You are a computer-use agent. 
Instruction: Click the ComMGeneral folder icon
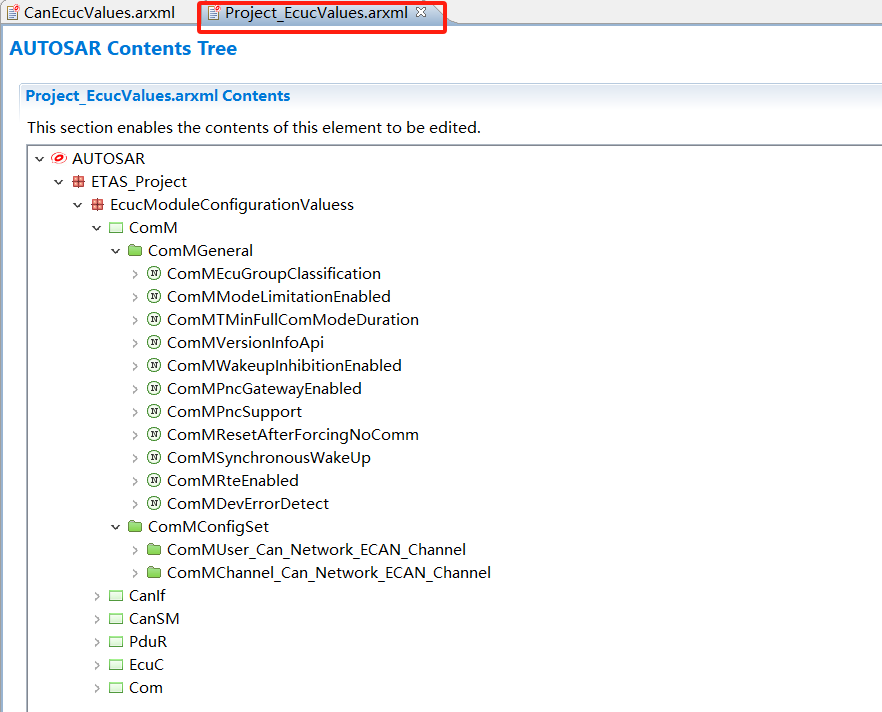(x=135, y=251)
